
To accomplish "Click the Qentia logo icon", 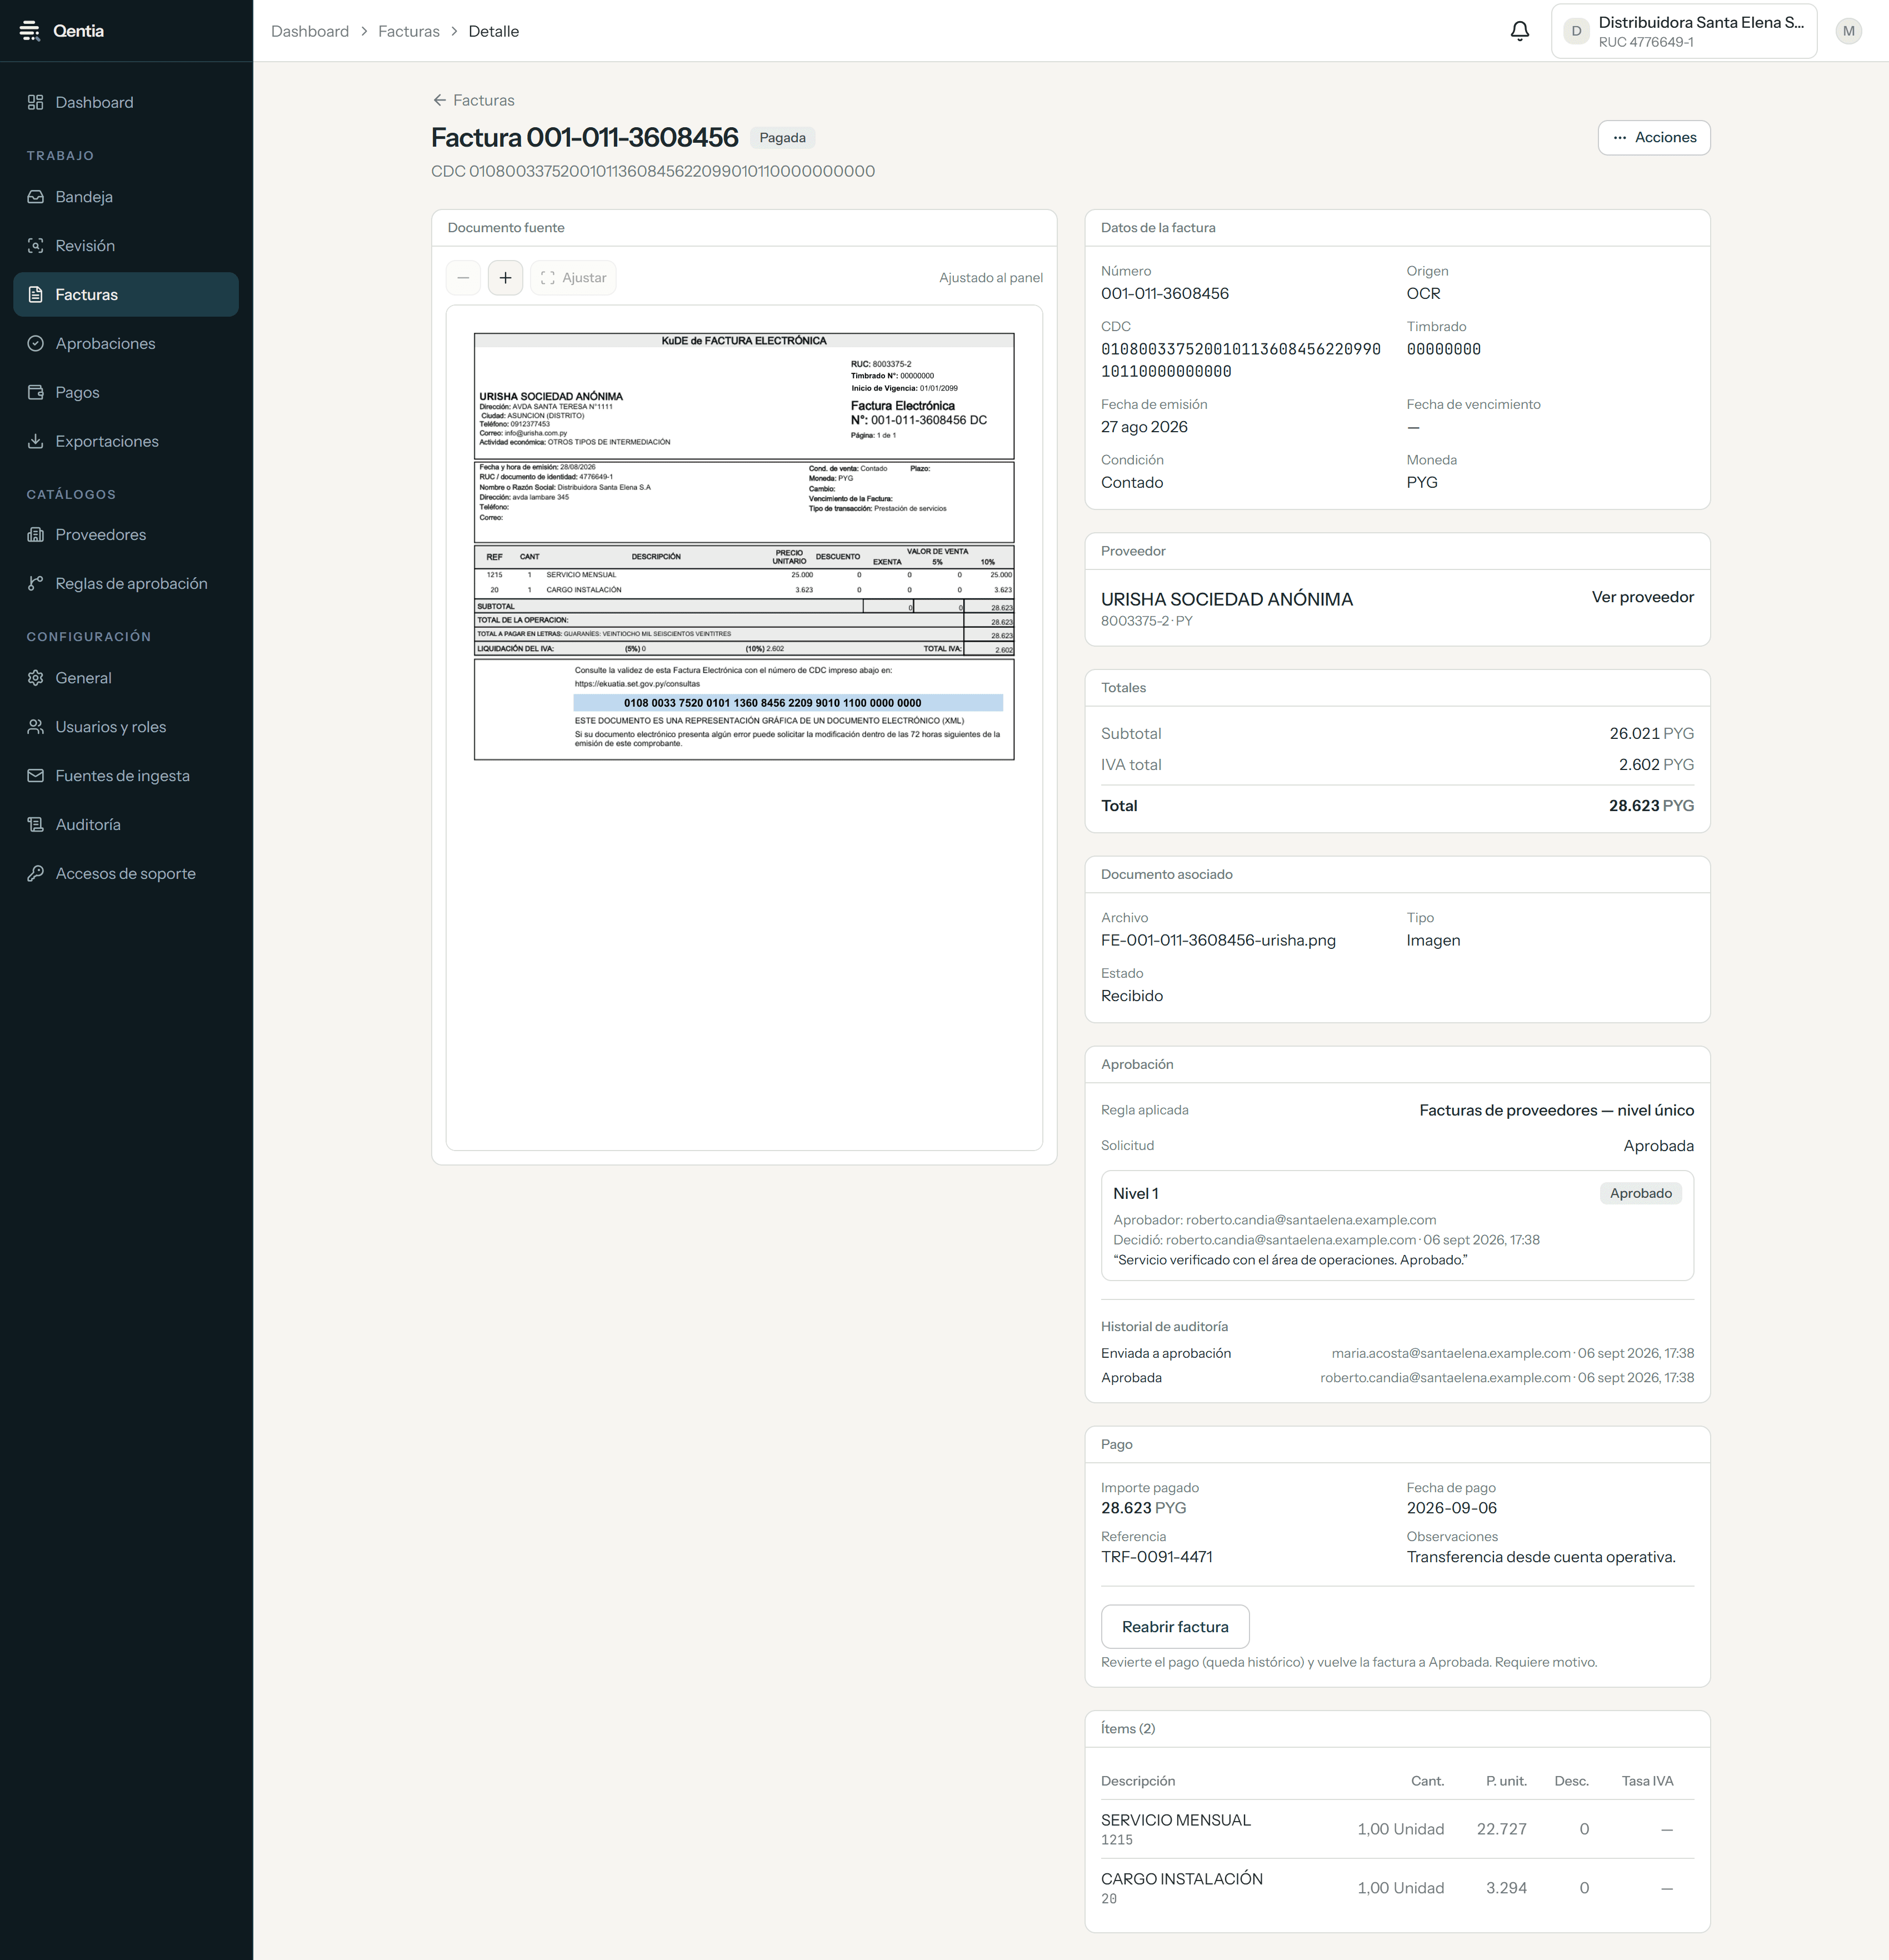I will click(30, 31).
